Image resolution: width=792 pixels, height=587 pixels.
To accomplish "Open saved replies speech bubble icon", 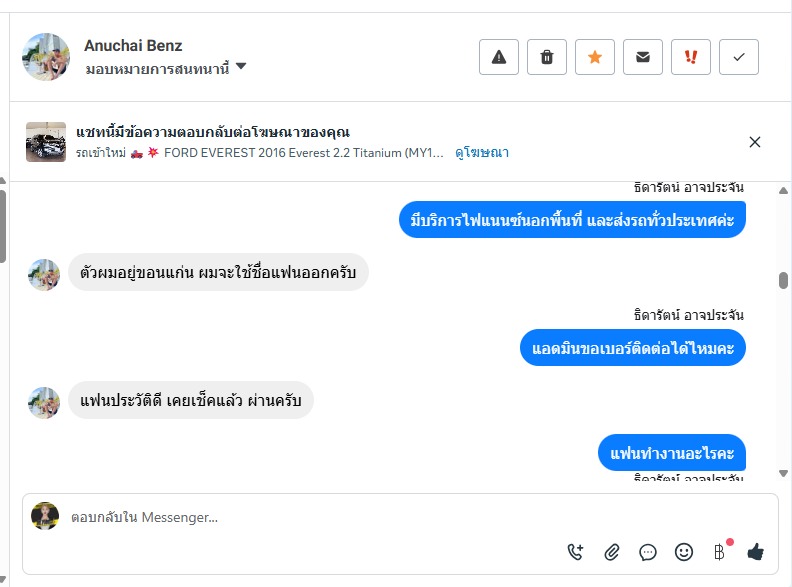I will point(648,551).
